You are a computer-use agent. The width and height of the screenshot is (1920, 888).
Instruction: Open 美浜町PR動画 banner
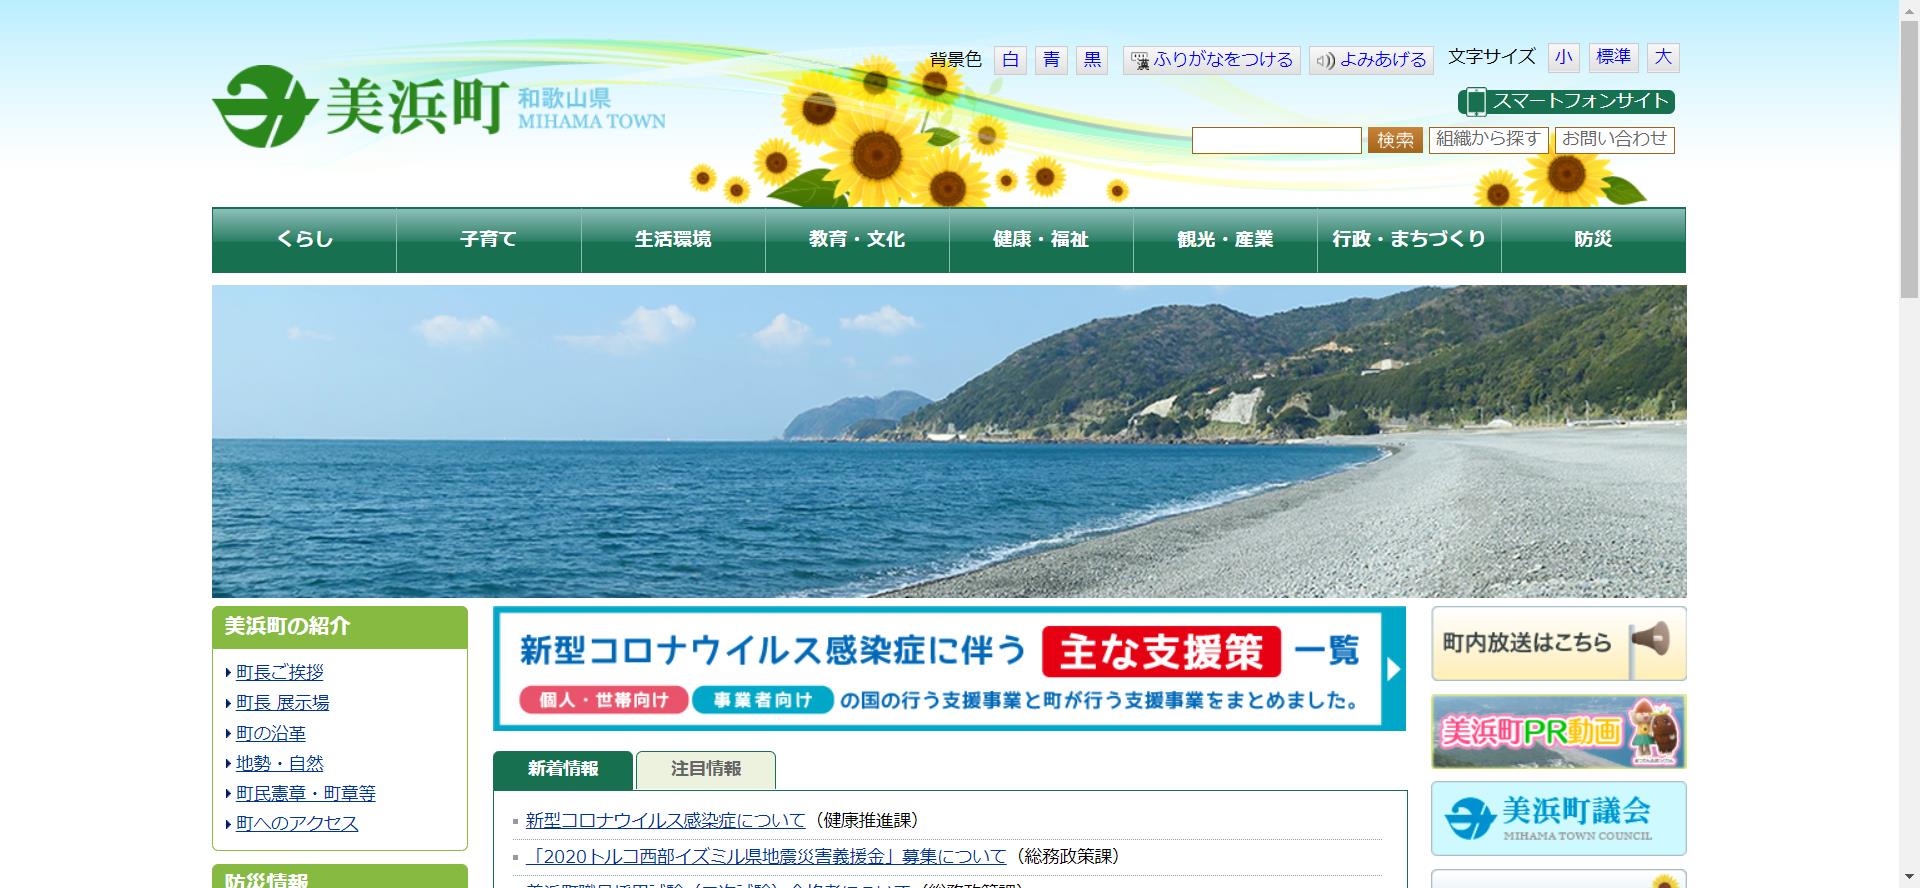click(x=1559, y=732)
